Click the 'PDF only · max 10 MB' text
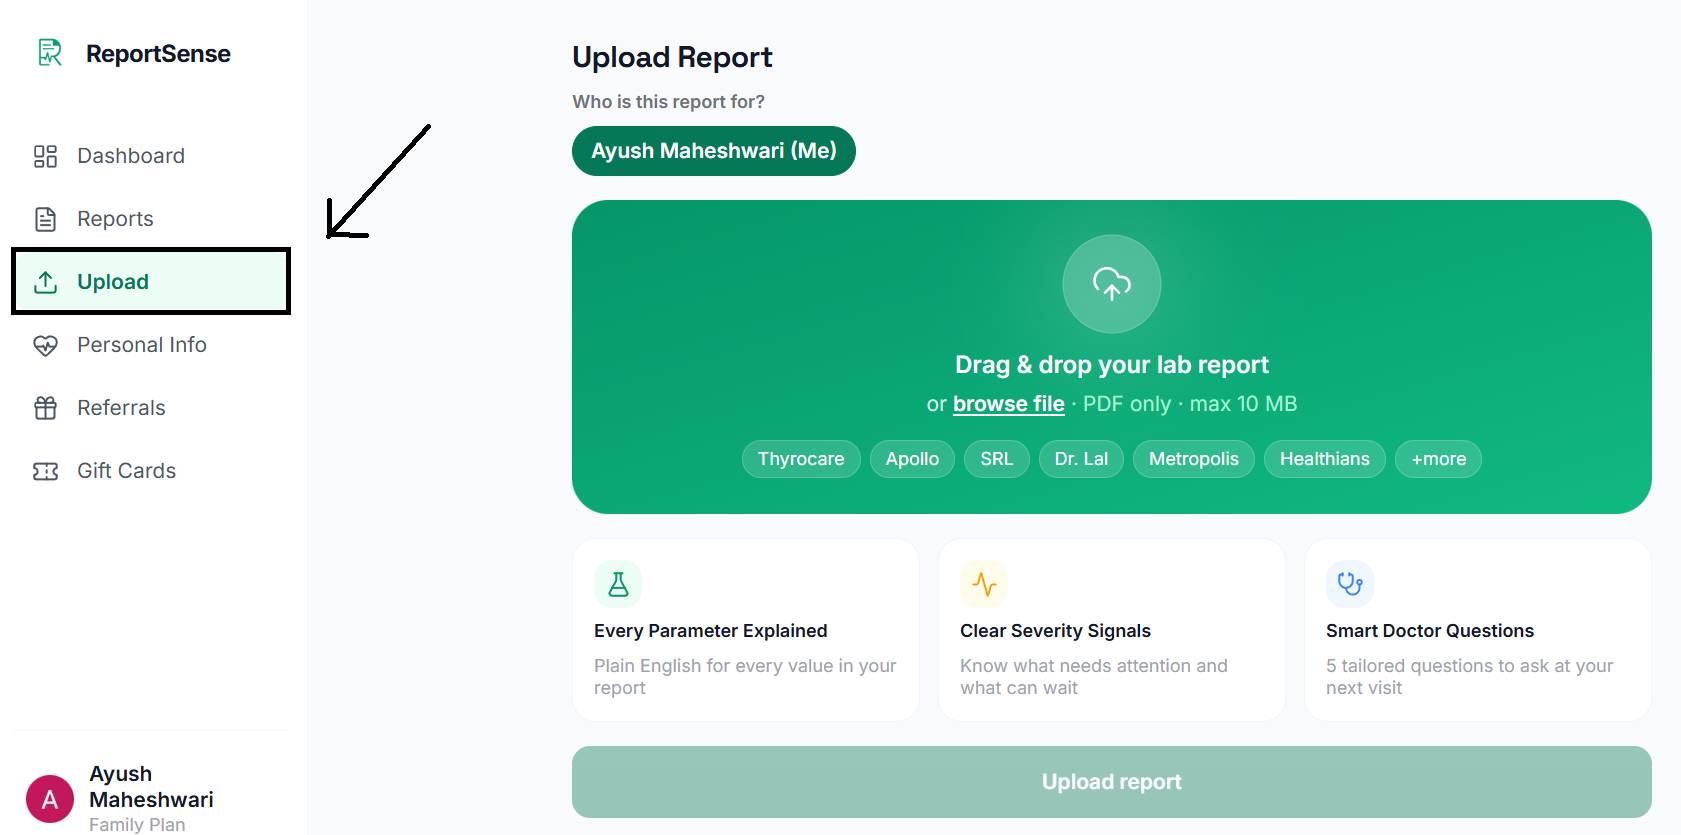This screenshot has width=1681, height=835. pyautogui.click(x=1190, y=404)
